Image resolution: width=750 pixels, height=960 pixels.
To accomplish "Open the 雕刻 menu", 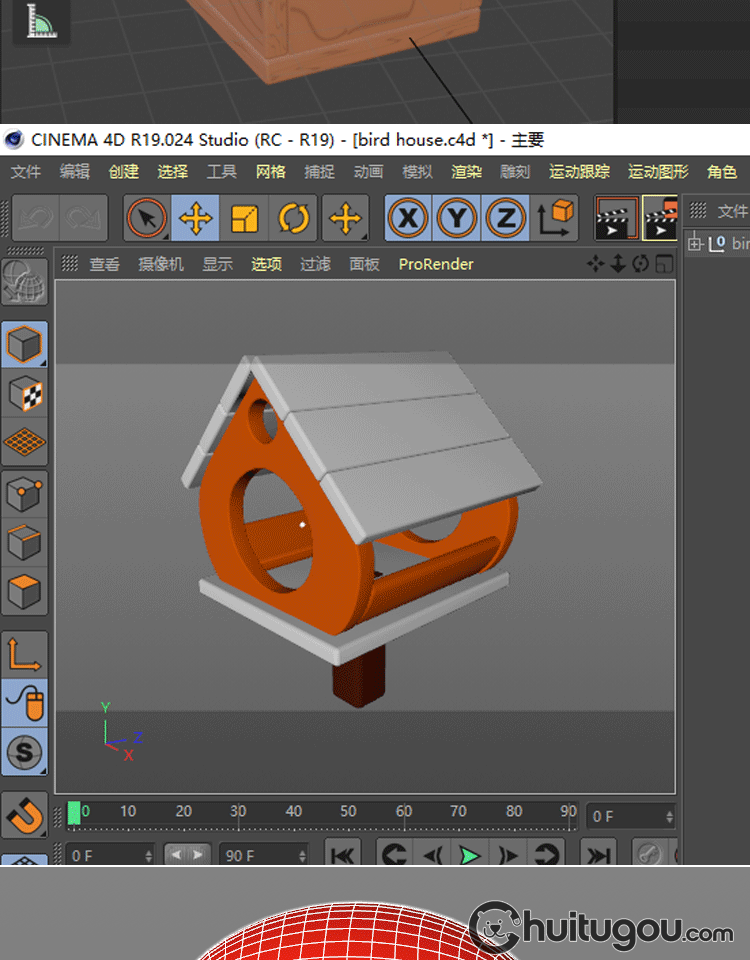I will click(x=515, y=172).
